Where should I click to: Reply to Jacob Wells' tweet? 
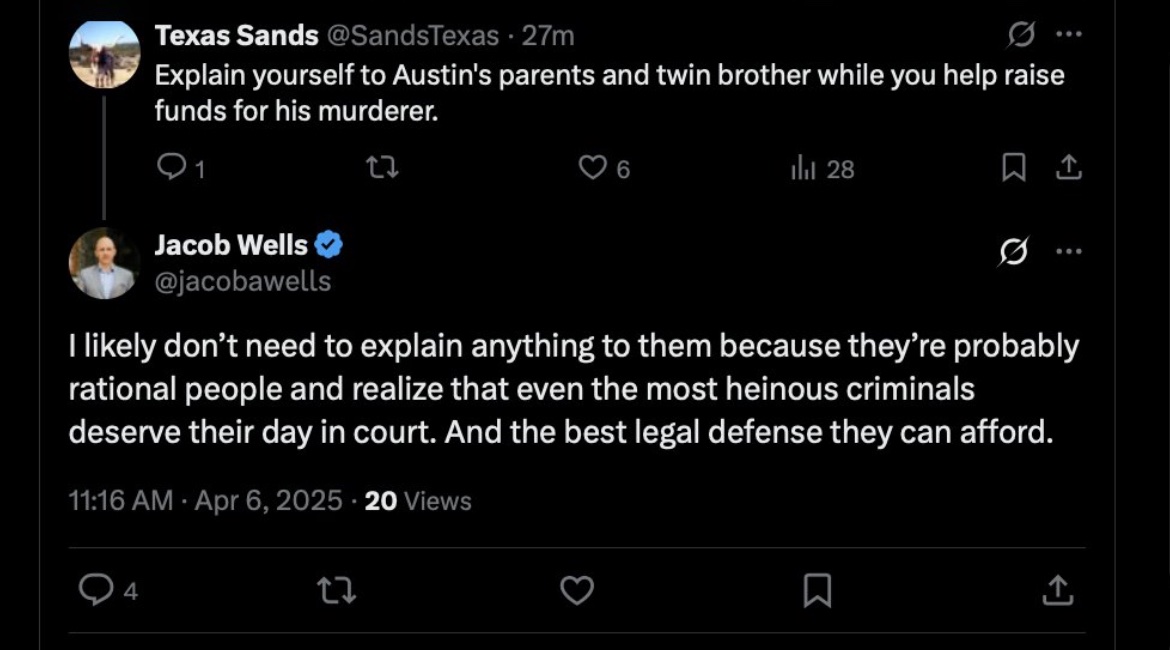tap(96, 591)
